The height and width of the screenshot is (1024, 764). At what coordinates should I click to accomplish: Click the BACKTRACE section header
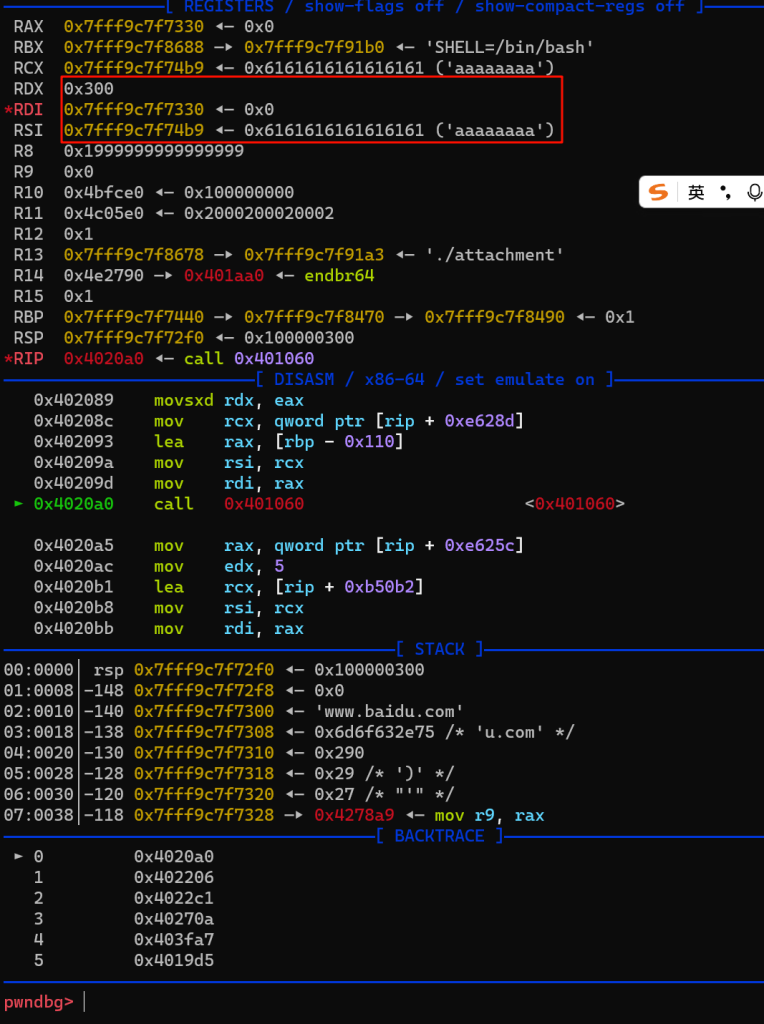pyautogui.click(x=439, y=835)
